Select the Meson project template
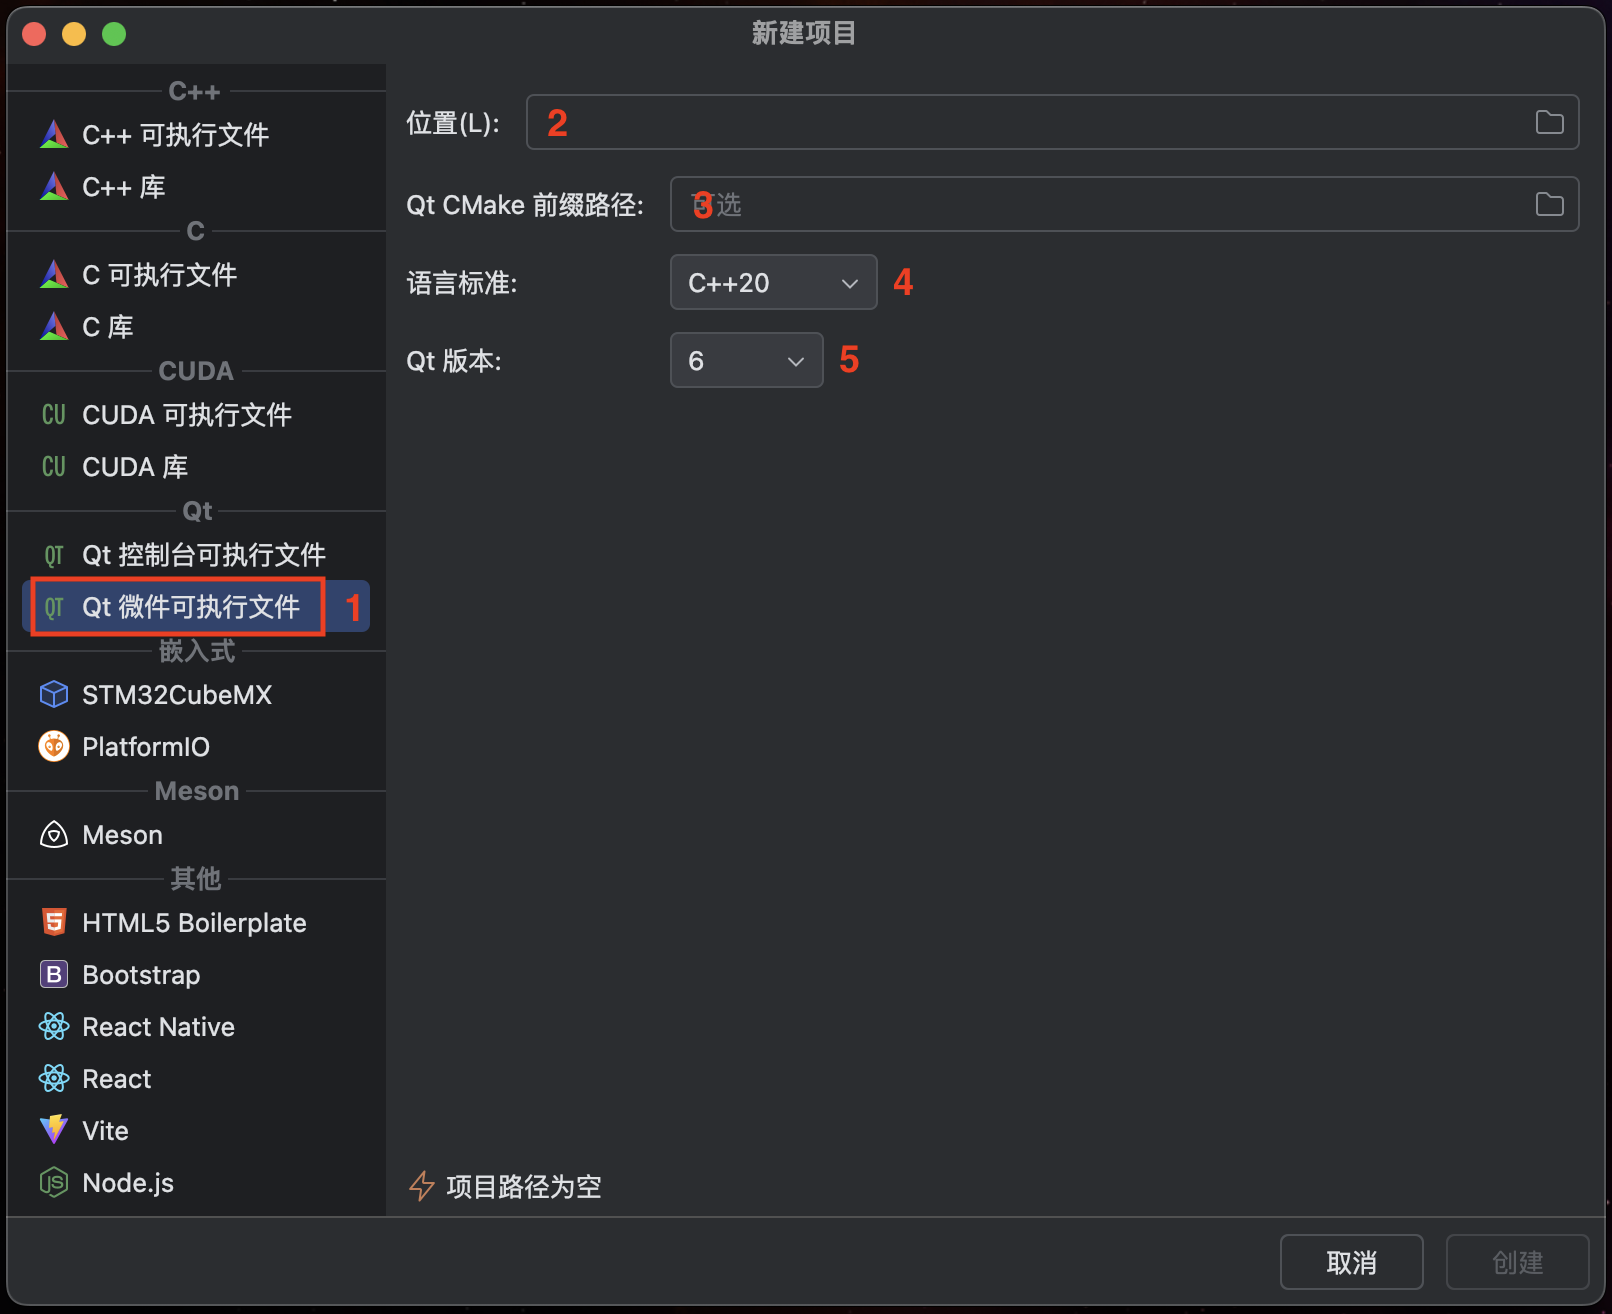The width and height of the screenshot is (1612, 1314). click(122, 834)
